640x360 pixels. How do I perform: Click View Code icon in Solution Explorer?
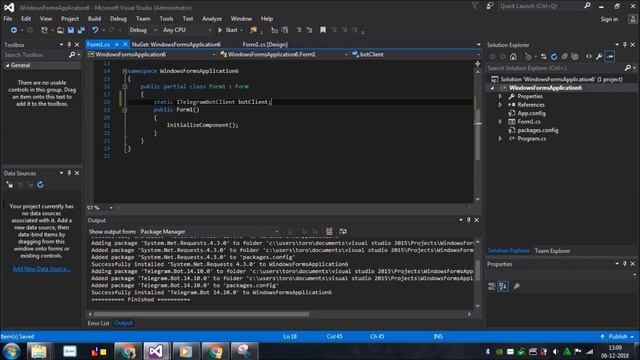pyautogui.click(x=589, y=57)
